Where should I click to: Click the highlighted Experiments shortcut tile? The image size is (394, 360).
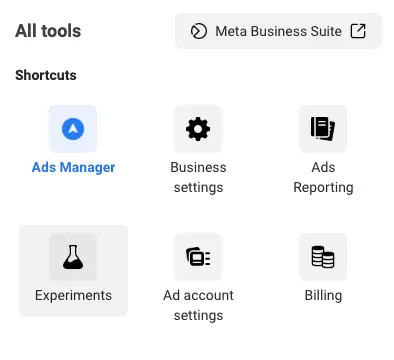[x=73, y=271]
